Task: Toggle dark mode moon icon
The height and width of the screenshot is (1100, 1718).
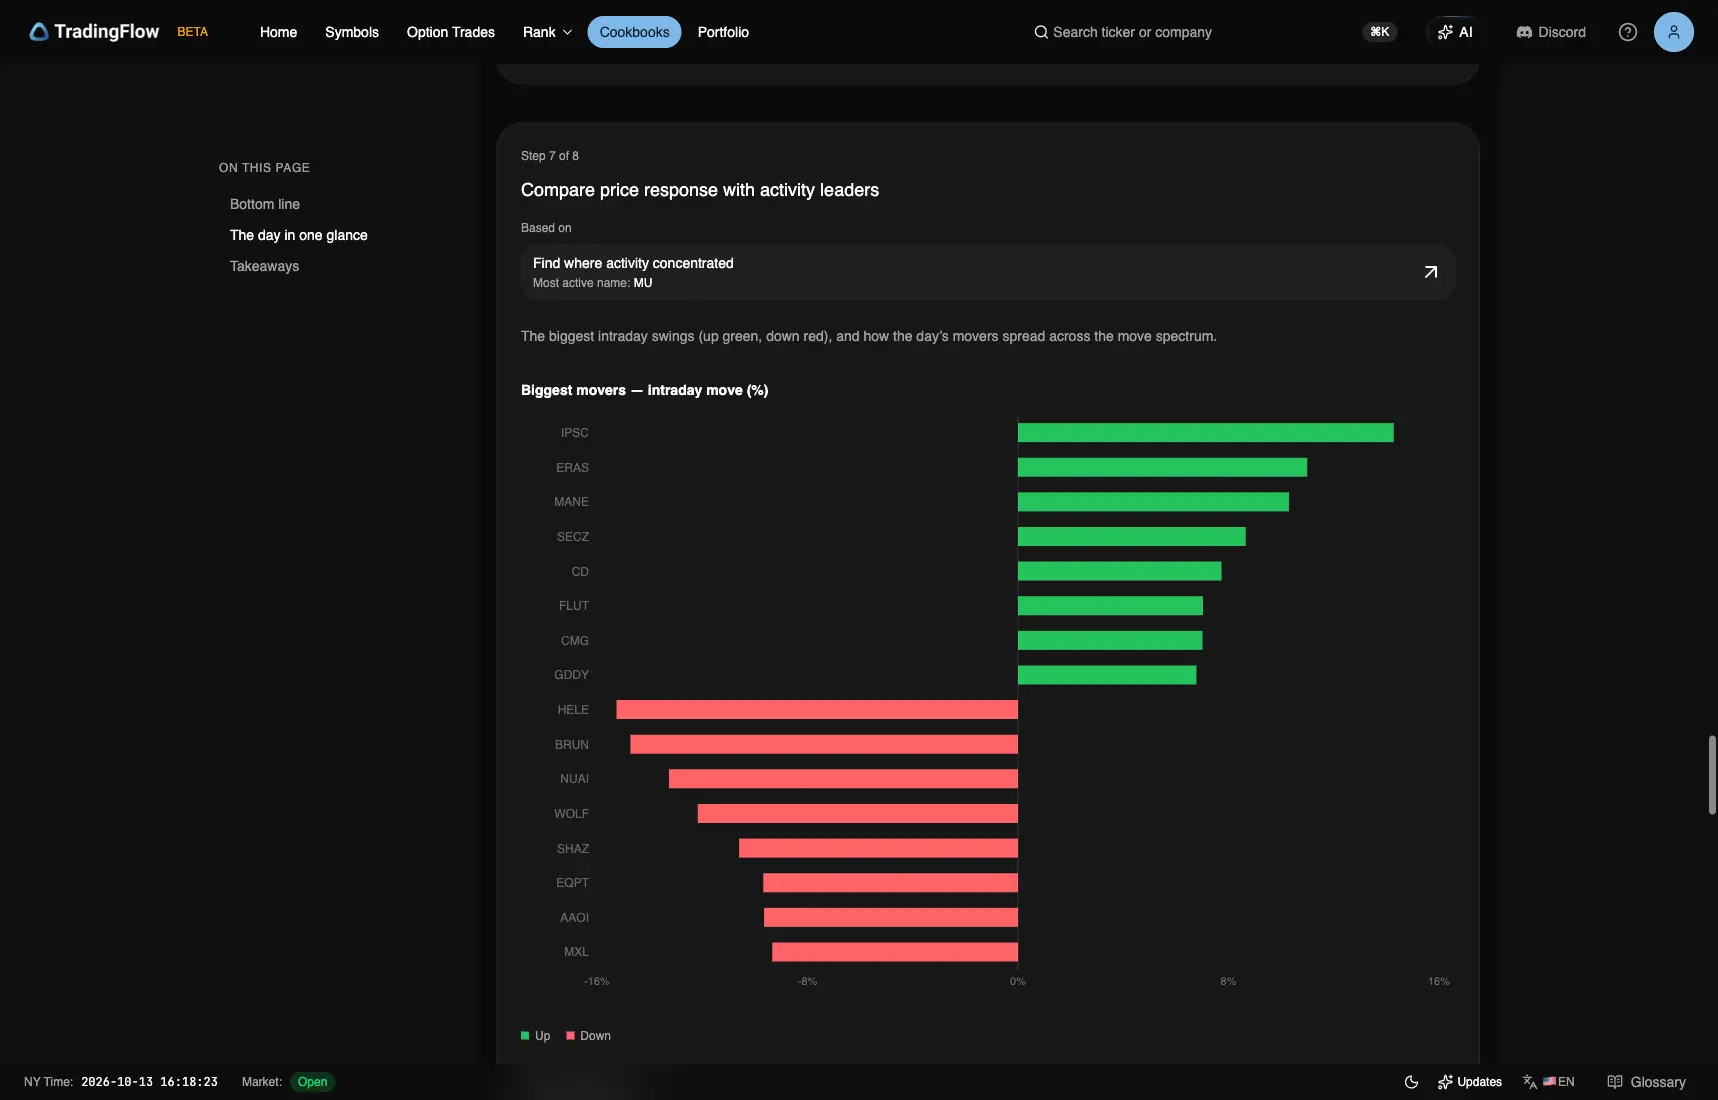Action: click(x=1412, y=1082)
